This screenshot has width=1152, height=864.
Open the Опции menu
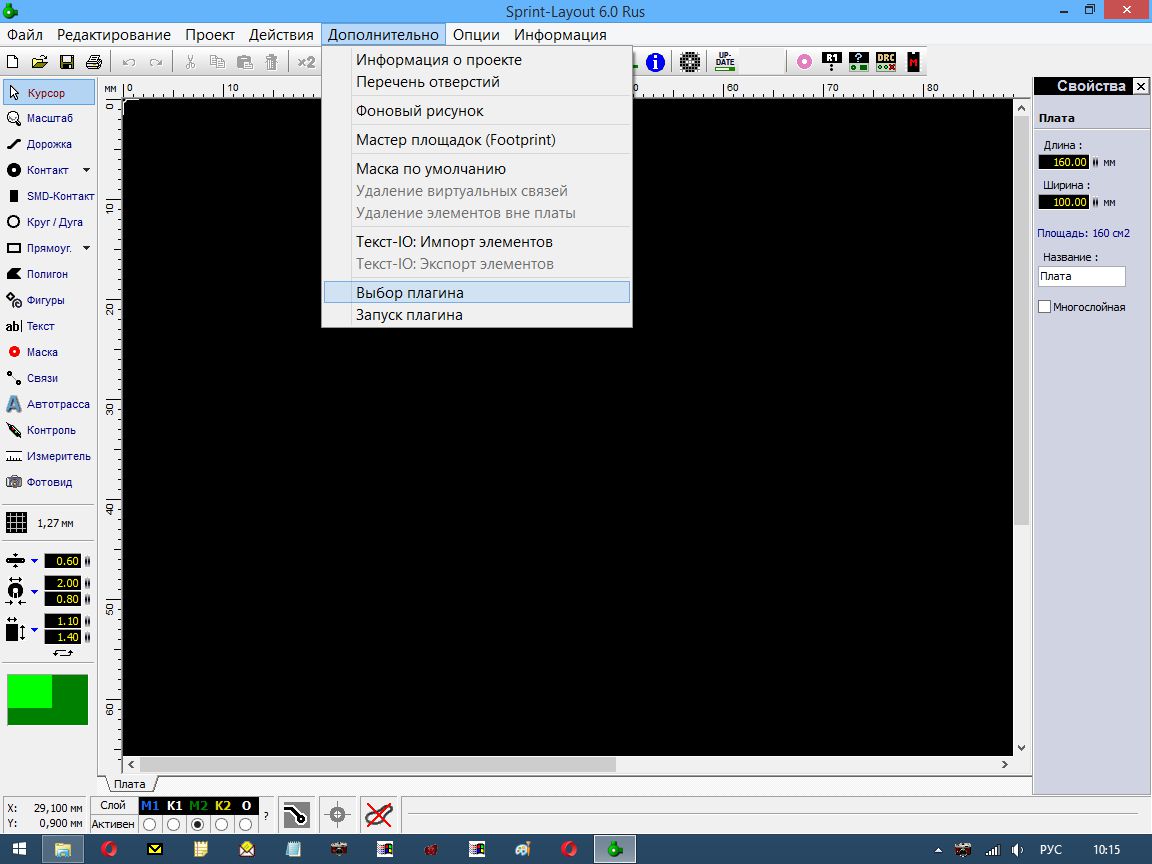click(476, 34)
